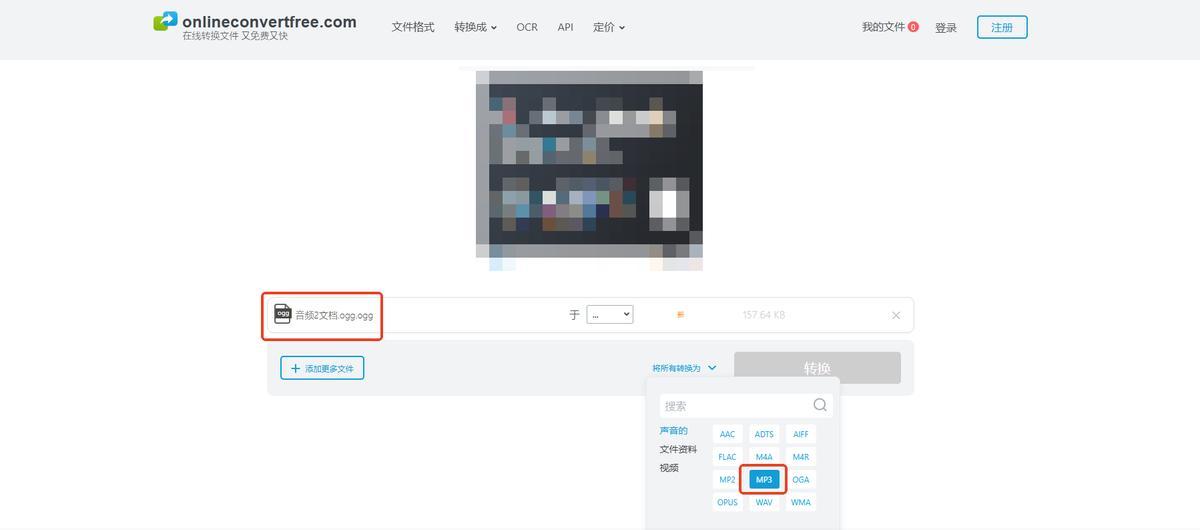Screen dimensions: 1200x530
Task: Open the 转换成 dropdown menu
Action: click(x=475, y=27)
